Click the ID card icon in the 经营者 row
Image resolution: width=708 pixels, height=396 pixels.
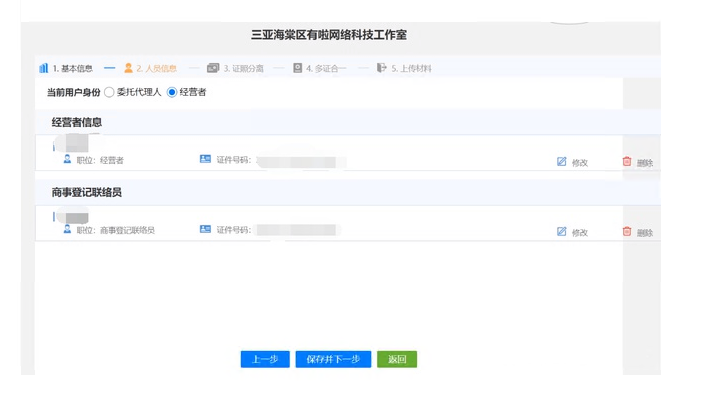(x=205, y=159)
